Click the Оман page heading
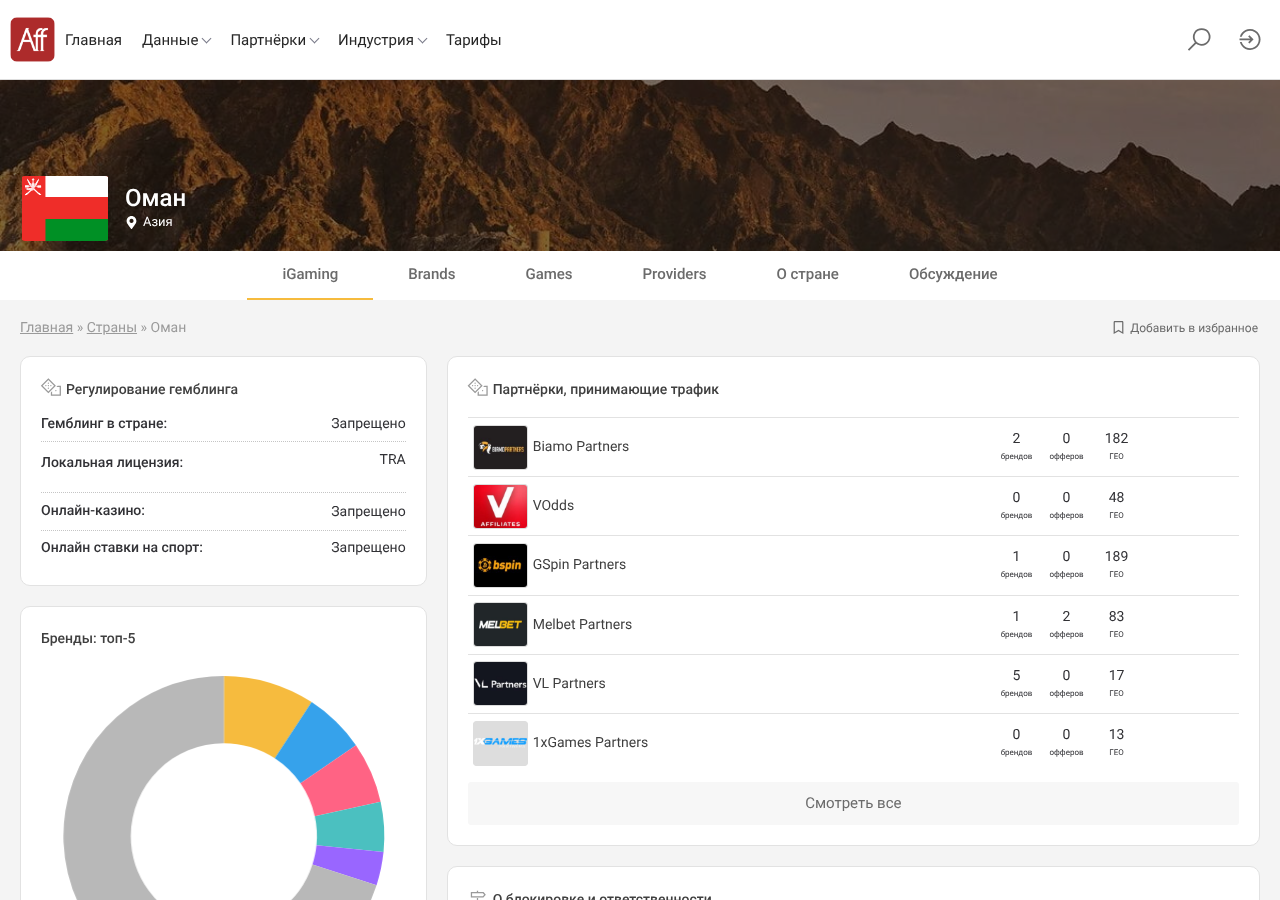1280x900 pixels. (x=155, y=197)
